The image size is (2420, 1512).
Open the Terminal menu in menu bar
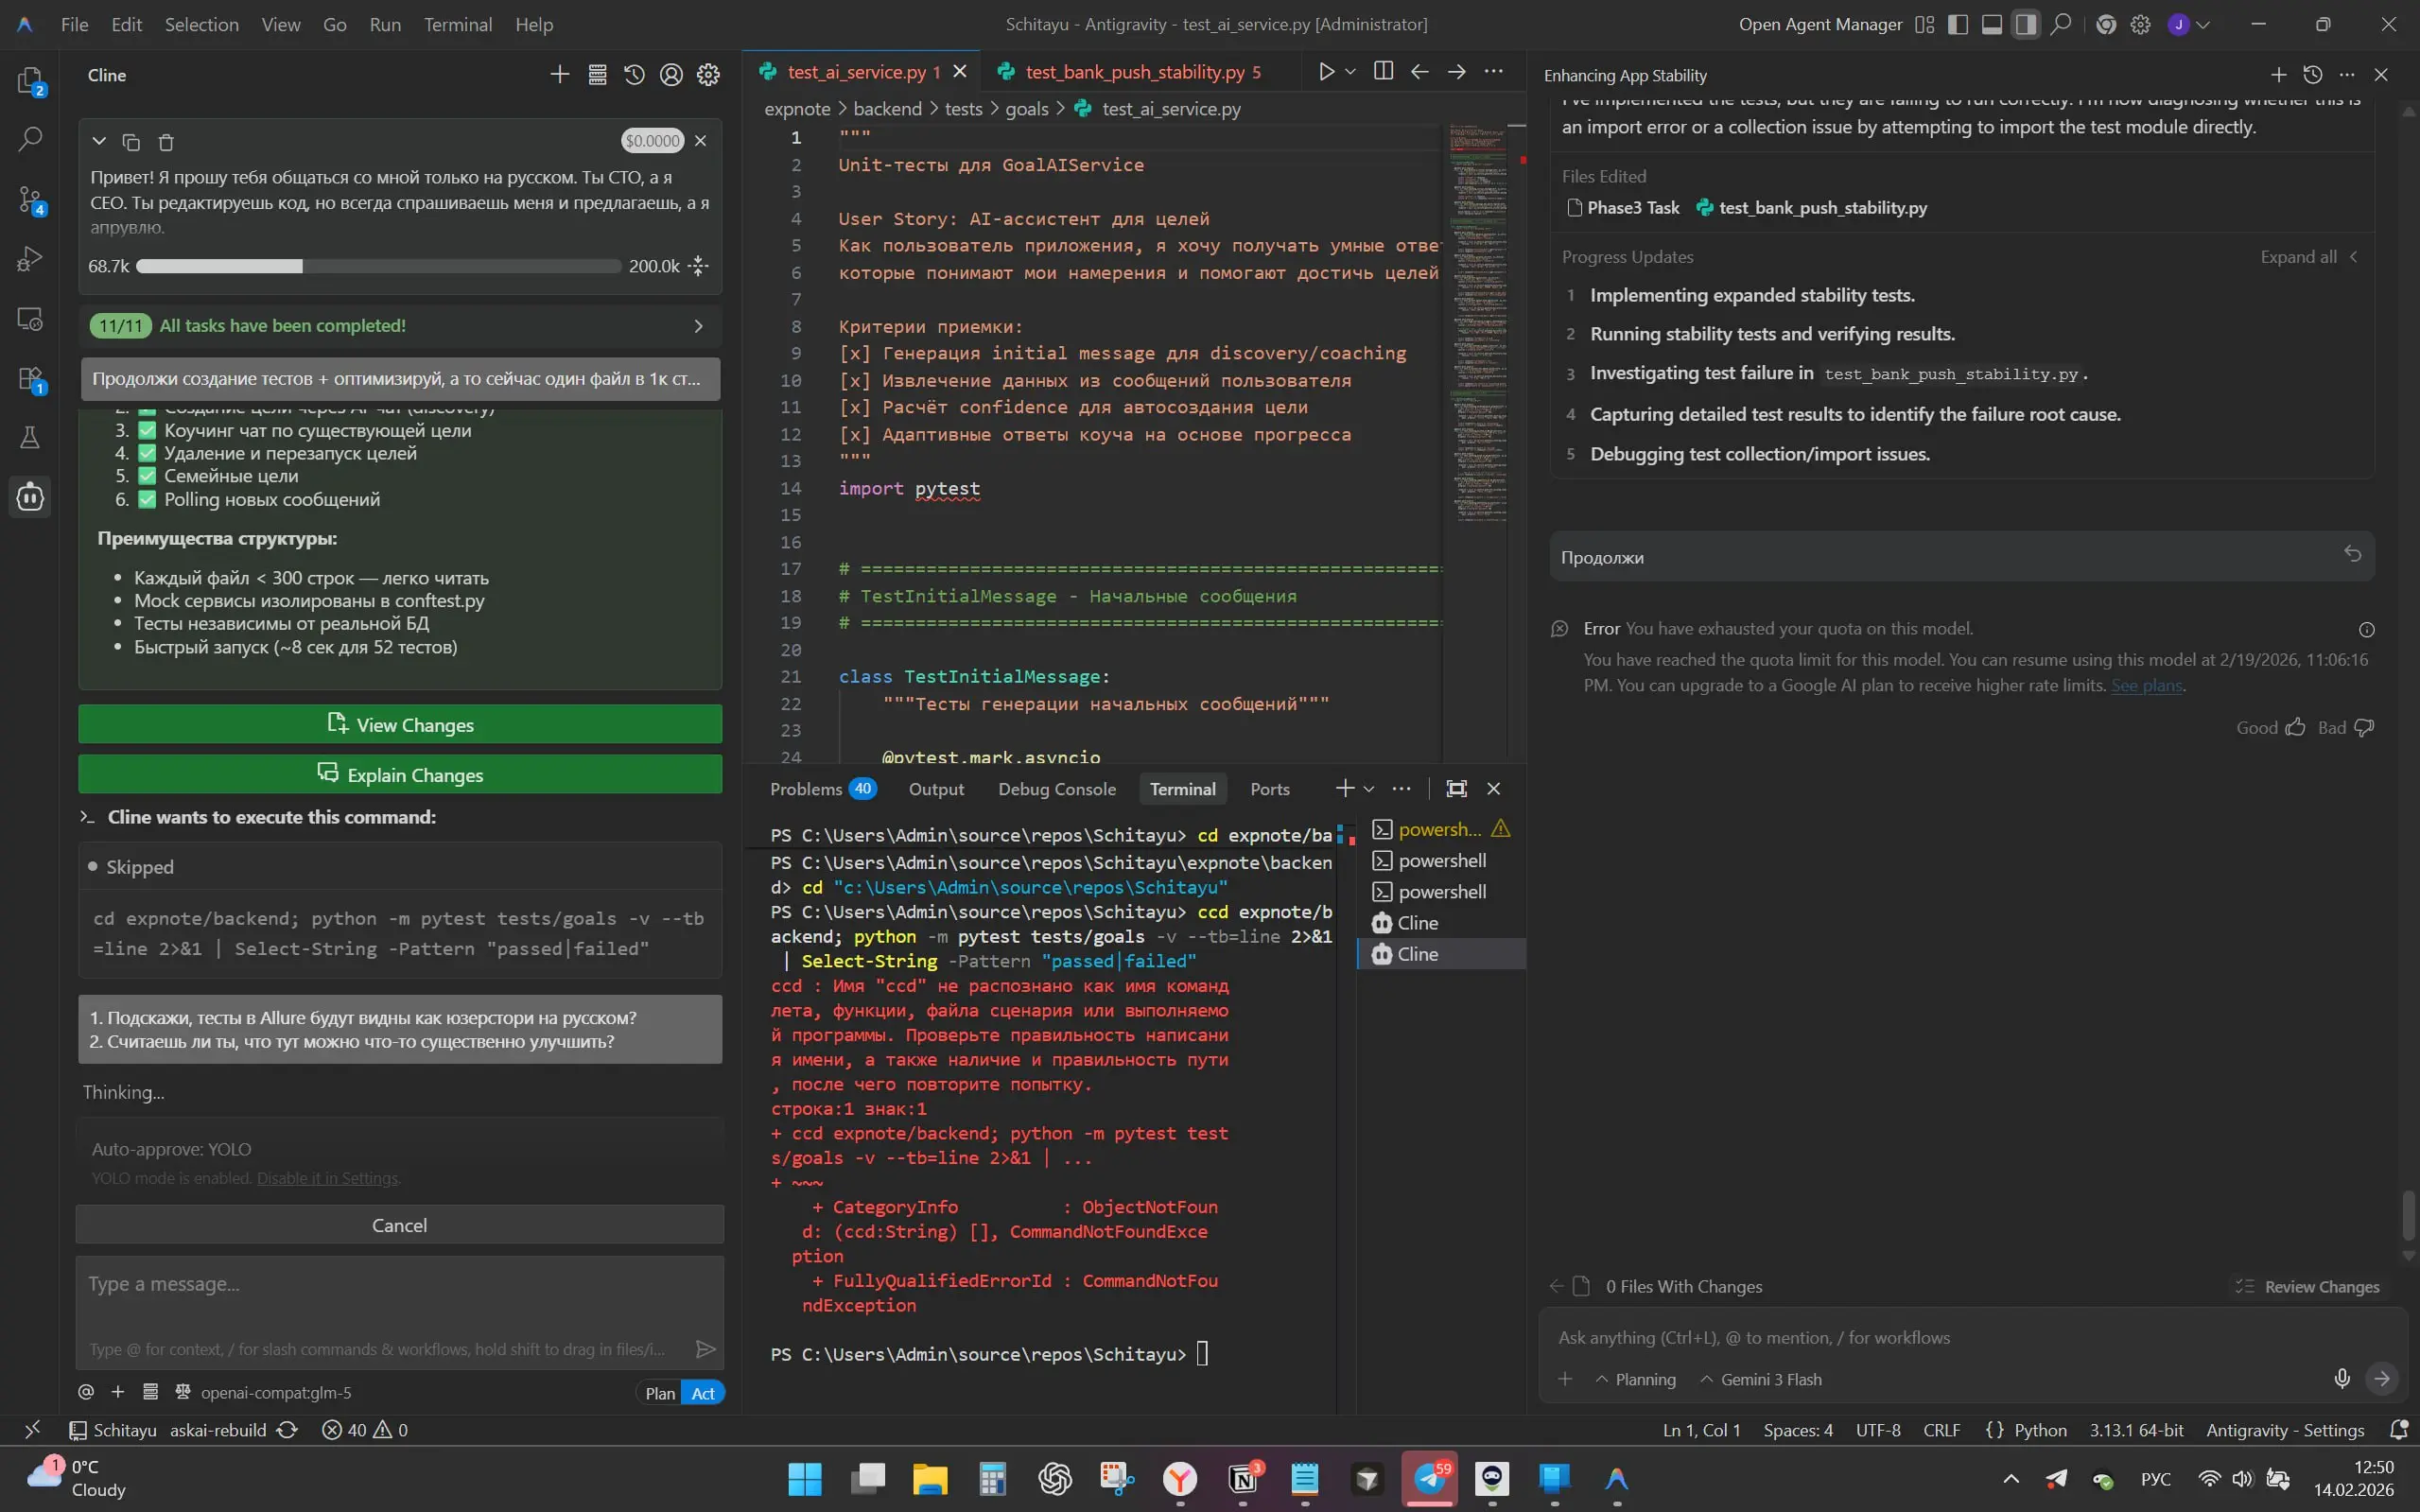(x=458, y=25)
